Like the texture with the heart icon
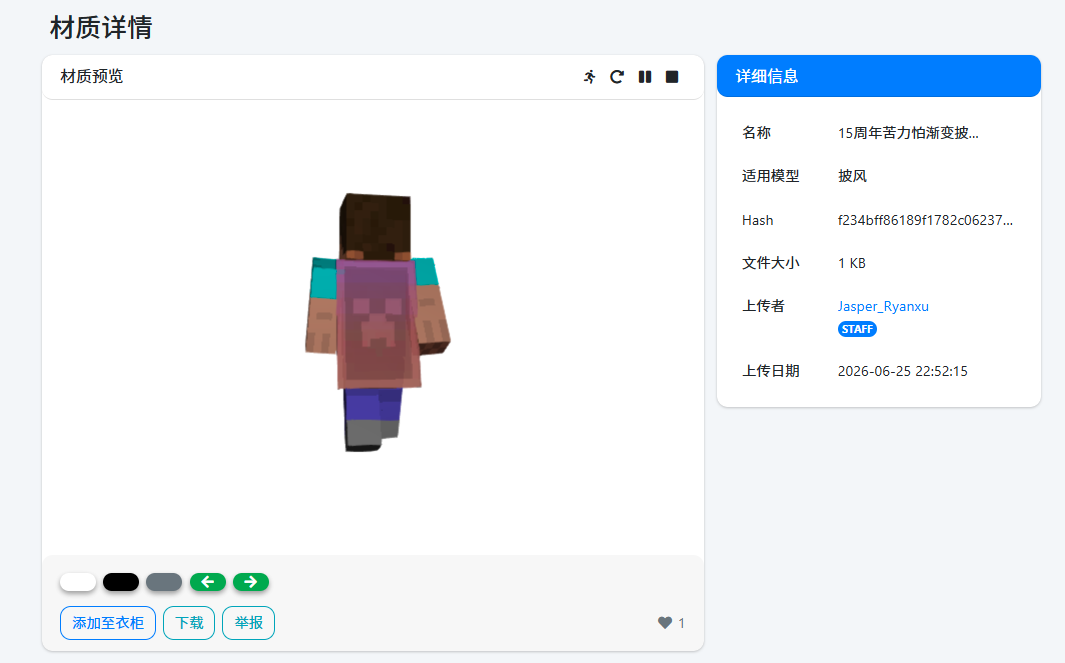Image resolution: width=1065 pixels, height=663 pixels. (665, 622)
